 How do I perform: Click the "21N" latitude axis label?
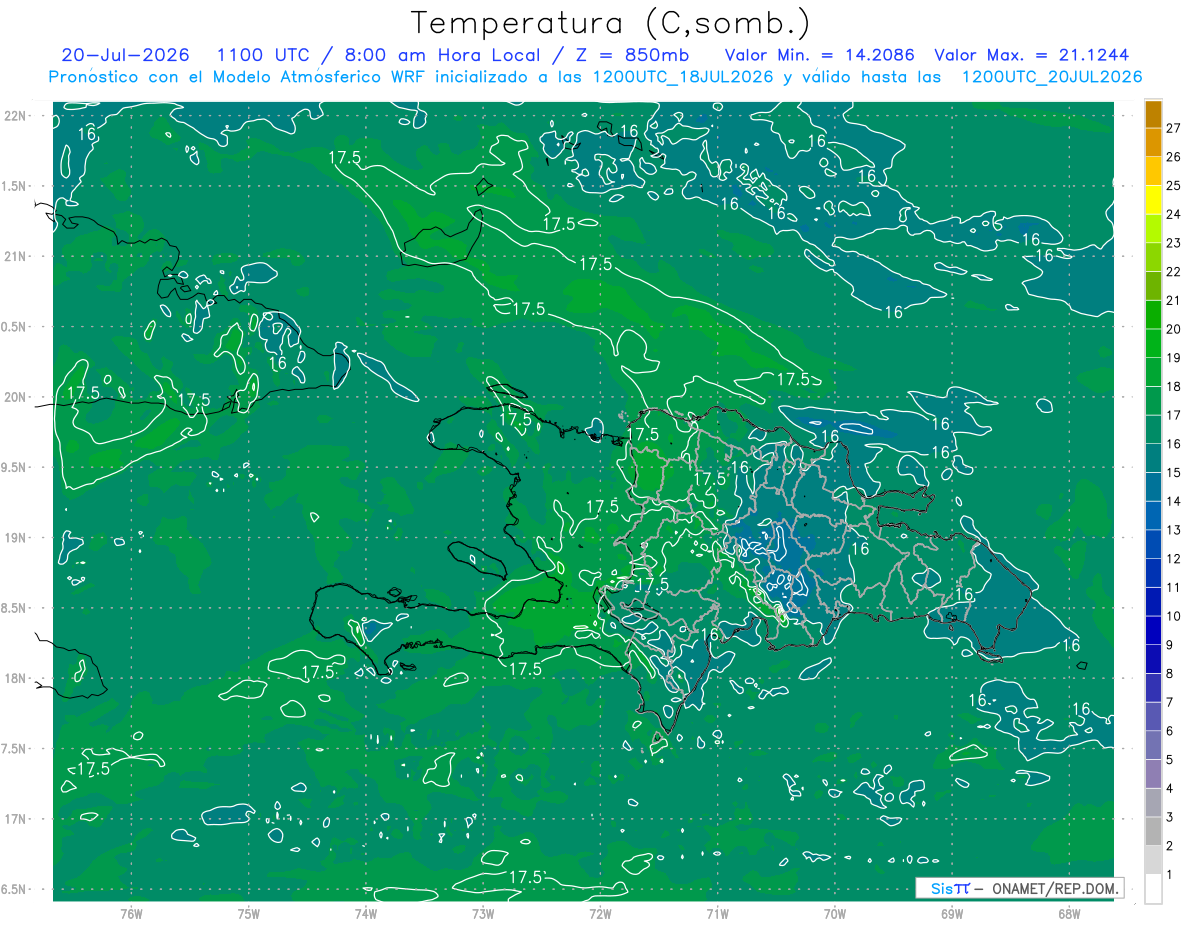[14, 256]
